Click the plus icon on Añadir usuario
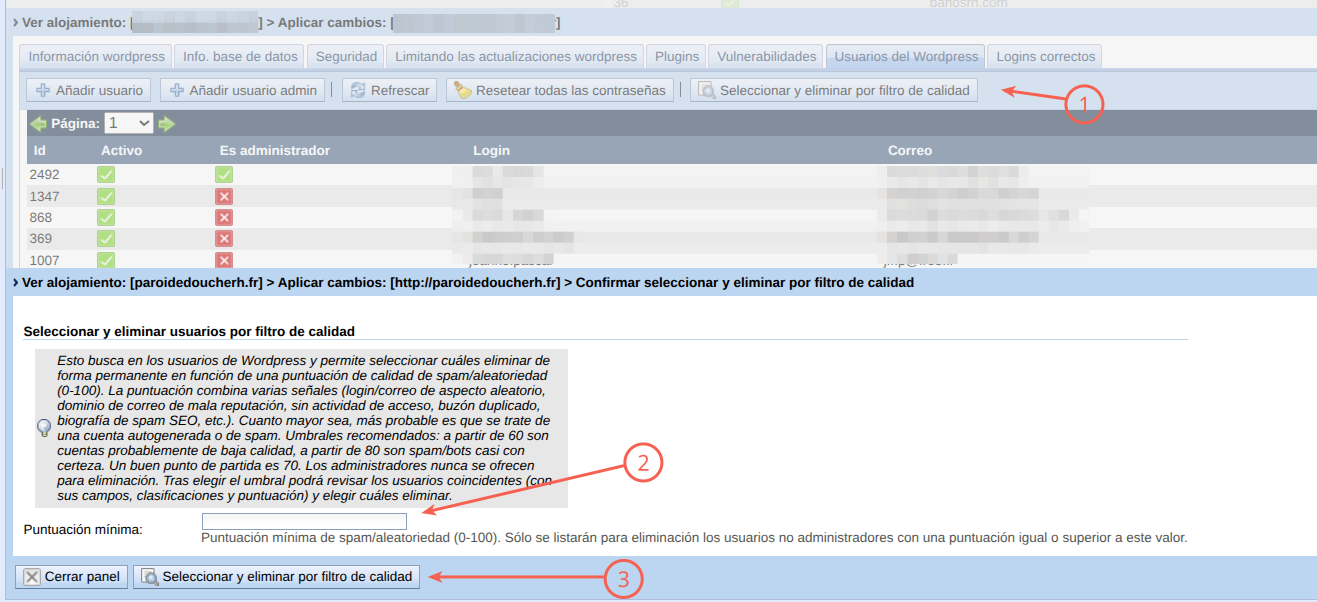The image size is (1317, 602). [43, 90]
